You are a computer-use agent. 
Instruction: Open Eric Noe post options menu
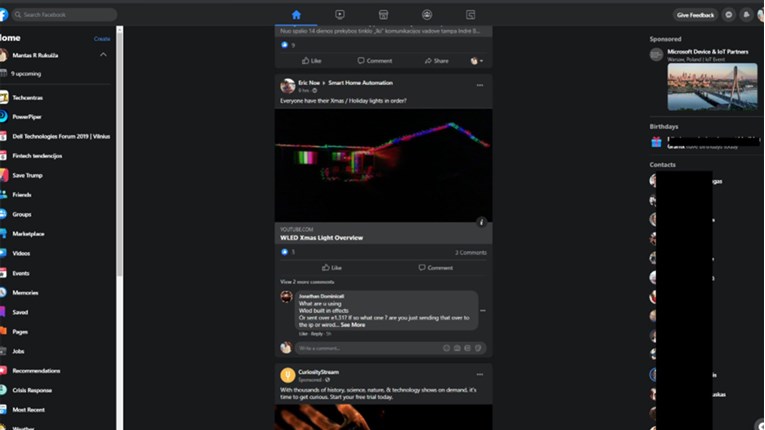pyautogui.click(x=480, y=85)
